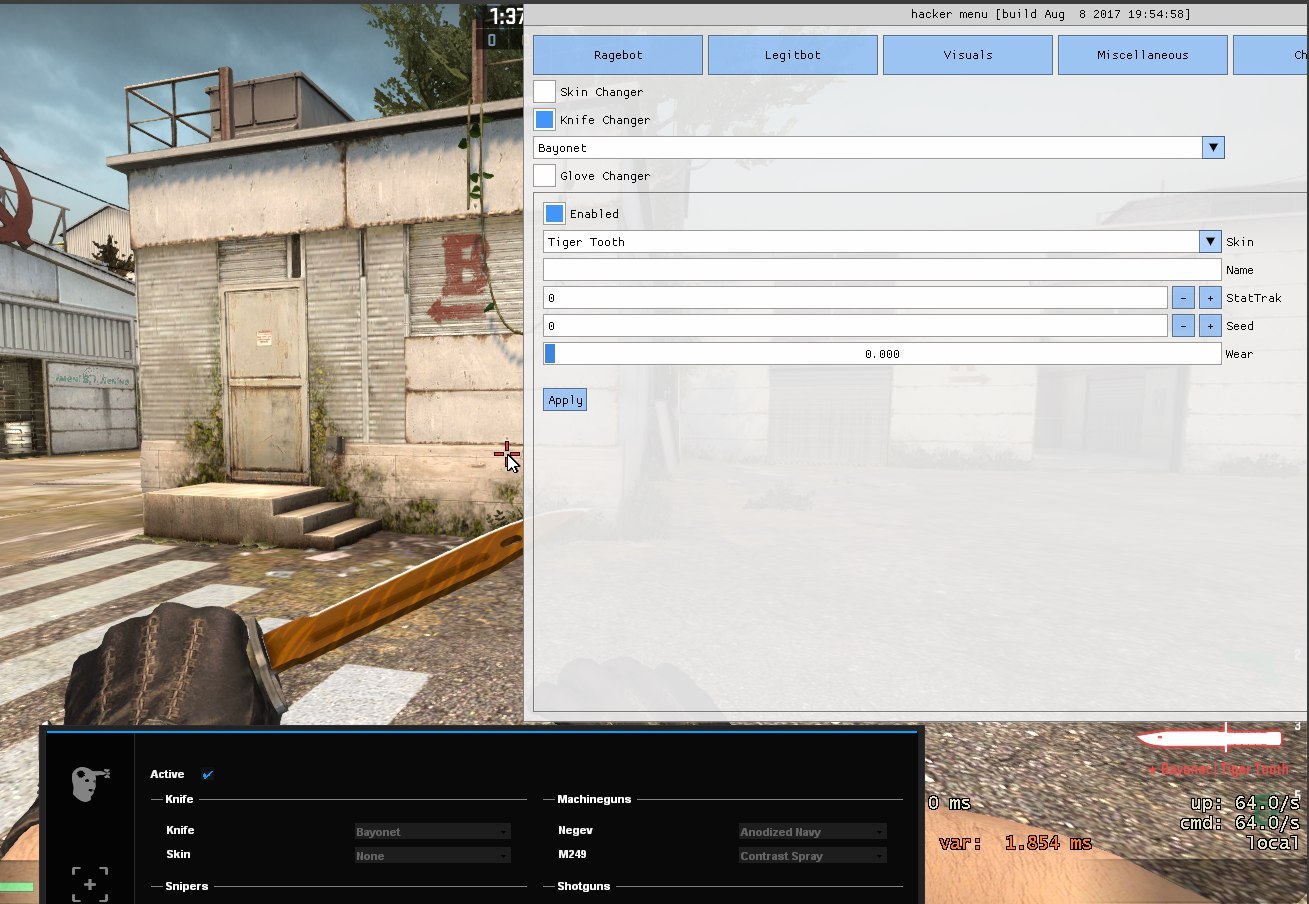Apply the knife skin settings
The width and height of the screenshot is (1309, 904).
click(x=565, y=400)
